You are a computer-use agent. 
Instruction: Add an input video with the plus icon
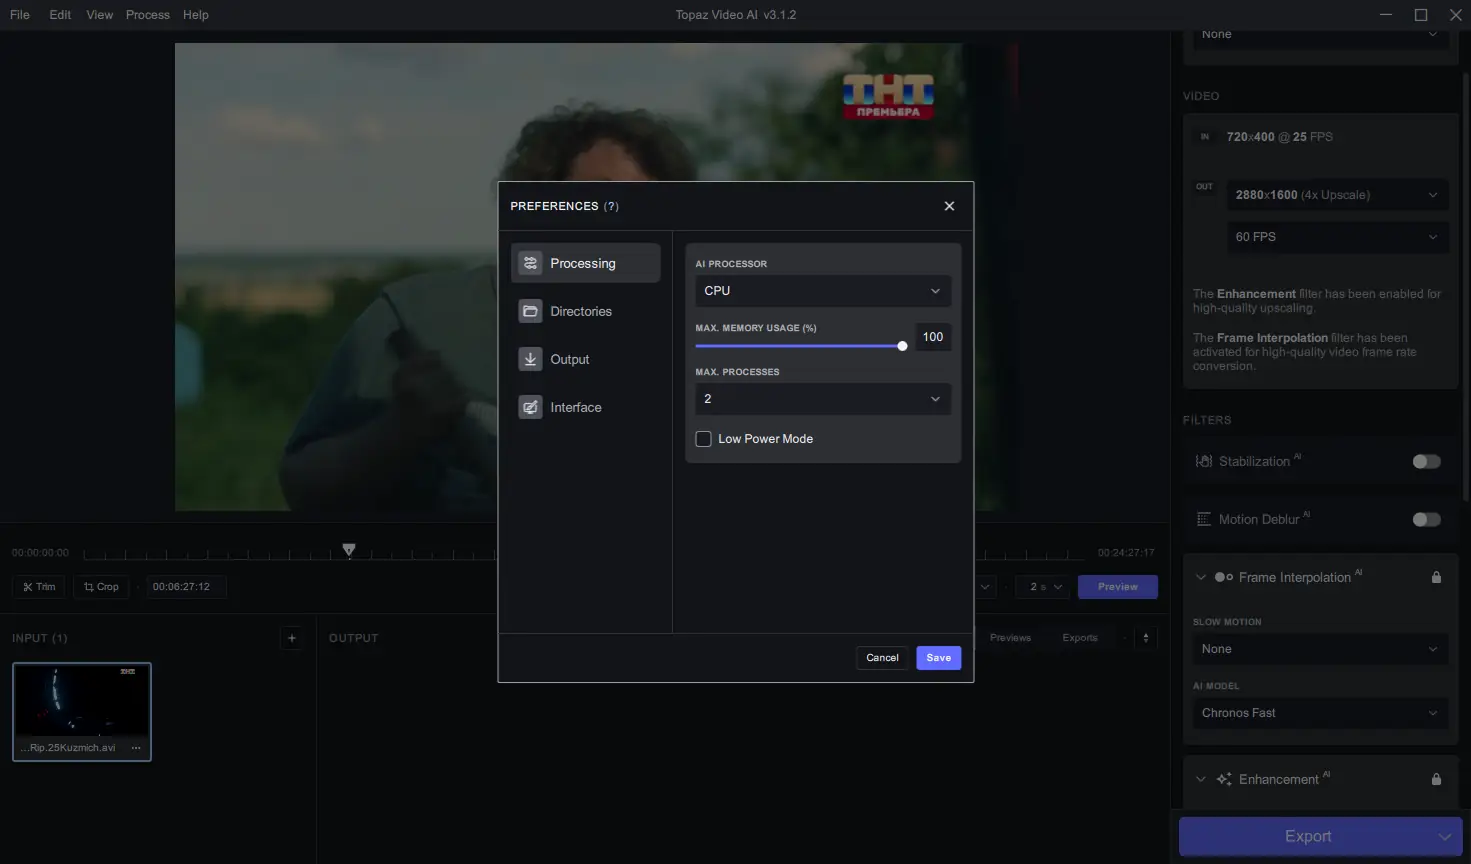pyautogui.click(x=292, y=638)
